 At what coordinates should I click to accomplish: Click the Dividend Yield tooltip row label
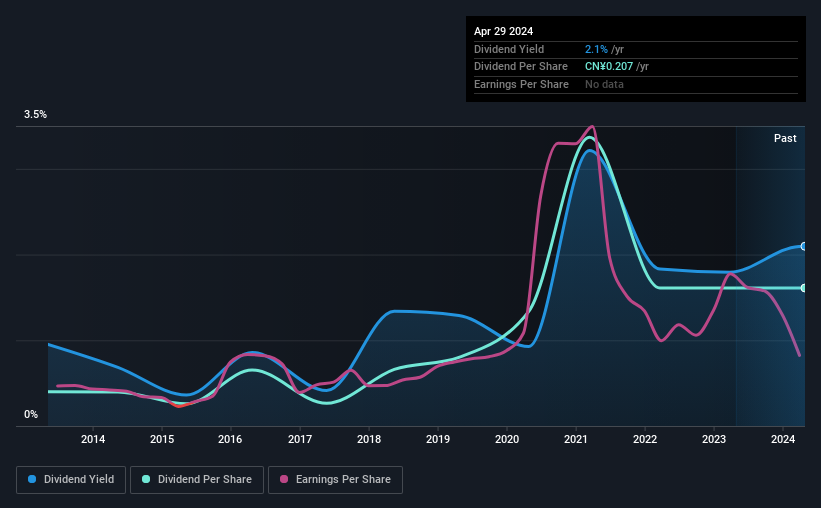(x=509, y=49)
